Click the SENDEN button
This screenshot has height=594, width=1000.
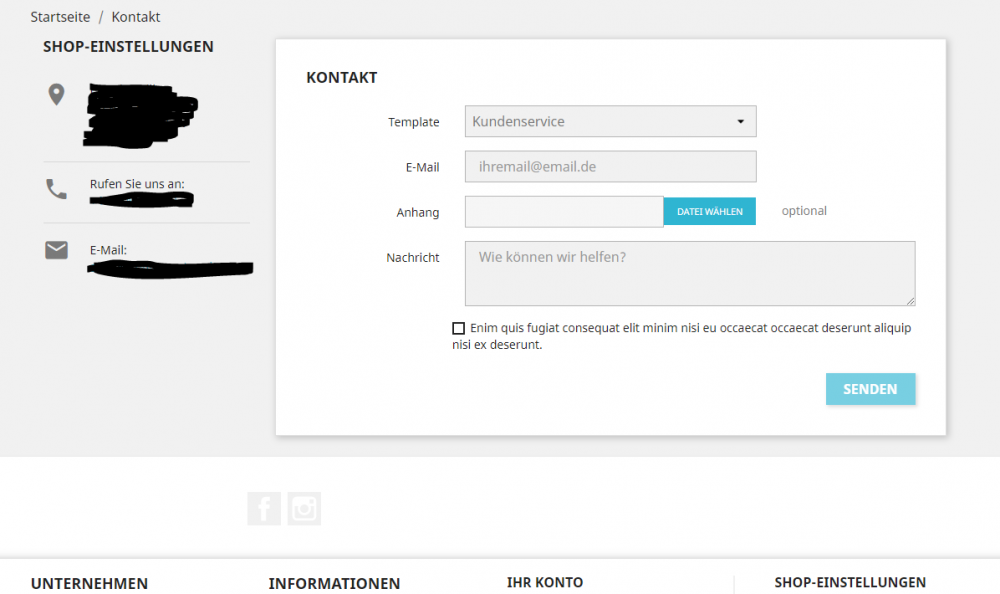coord(871,389)
